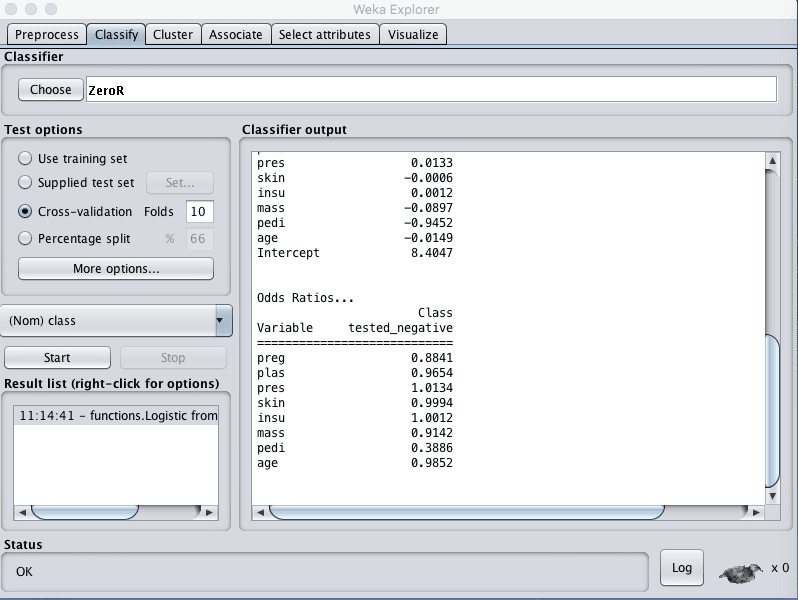Image resolution: width=798 pixels, height=600 pixels.
Task: Click the pedi odds ratio 0.3886
Action: pos(432,447)
